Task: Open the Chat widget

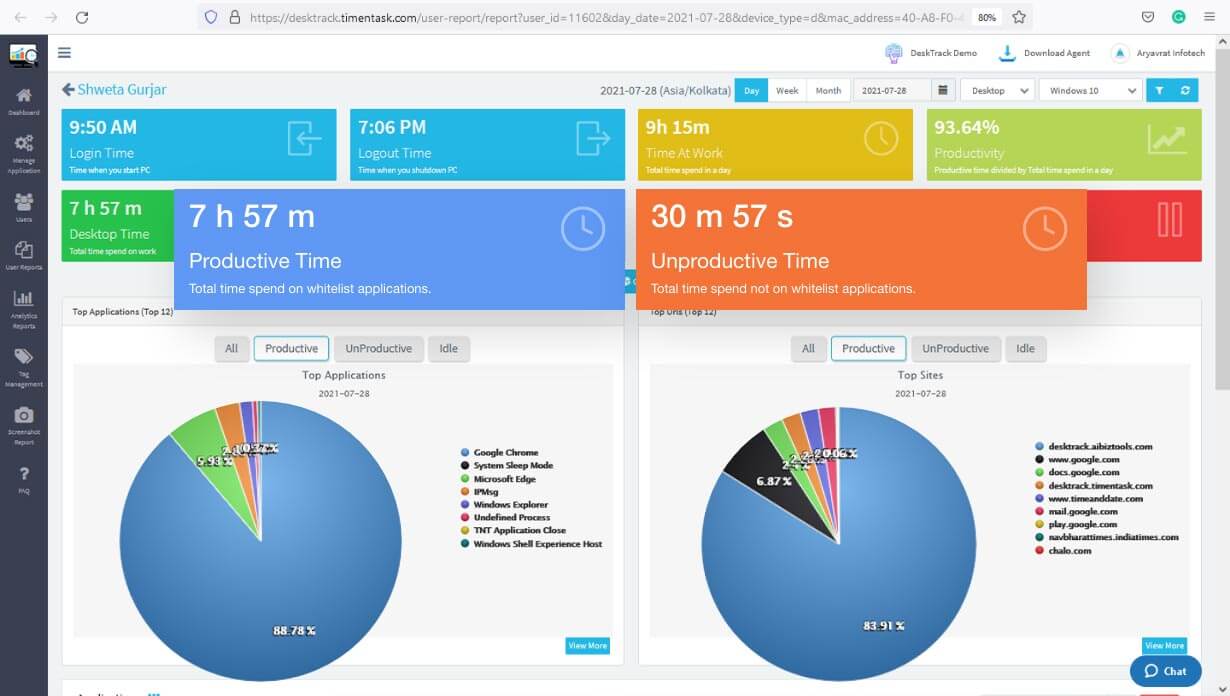Action: (1165, 671)
